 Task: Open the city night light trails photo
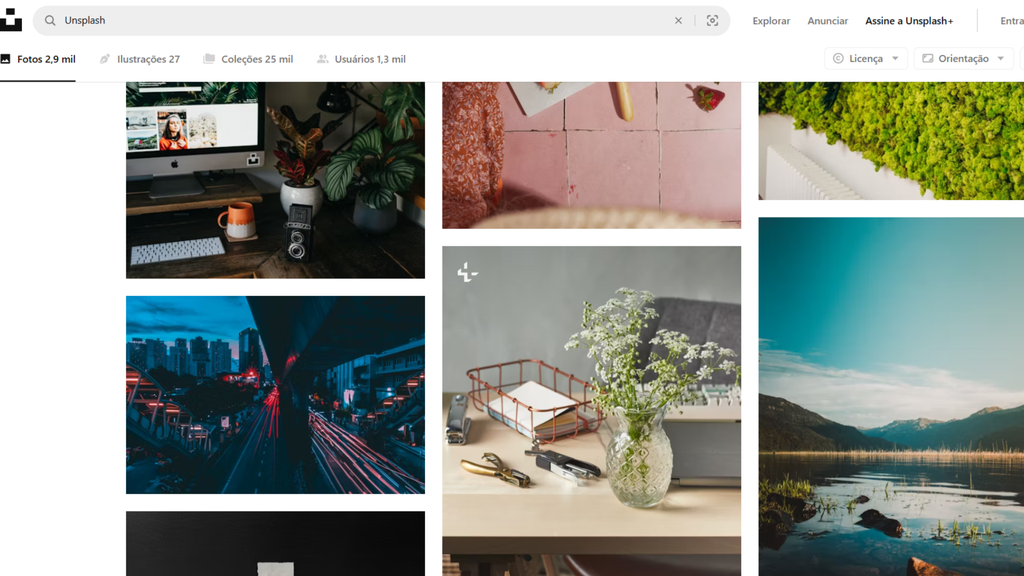tap(276, 394)
